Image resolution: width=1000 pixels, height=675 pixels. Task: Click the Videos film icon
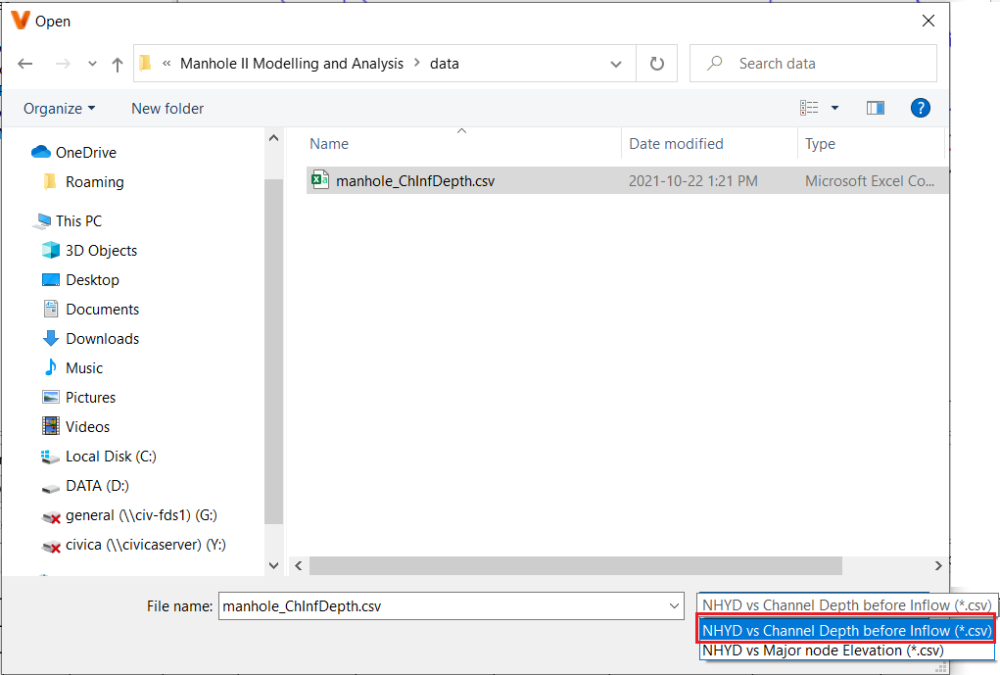(50, 426)
